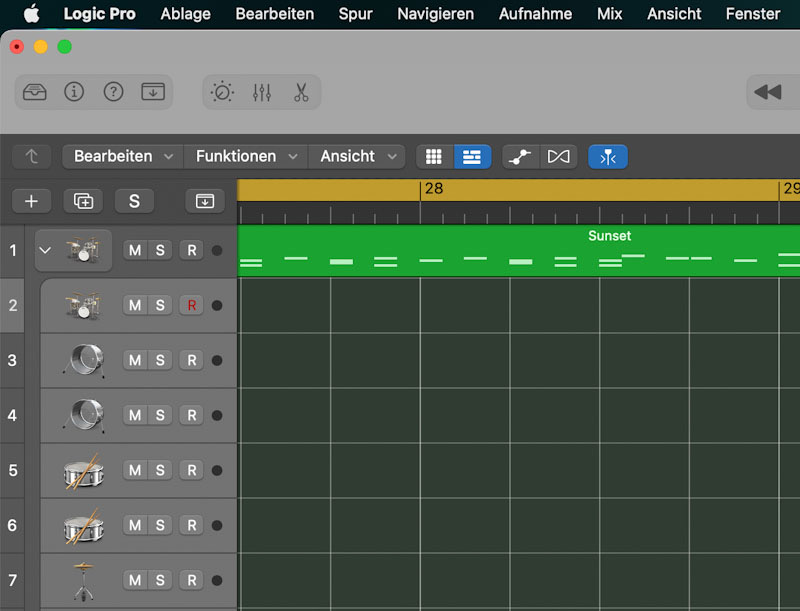Click the global Solo S button
The height and width of the screenshot is (611, 800).
coord(134,201)
